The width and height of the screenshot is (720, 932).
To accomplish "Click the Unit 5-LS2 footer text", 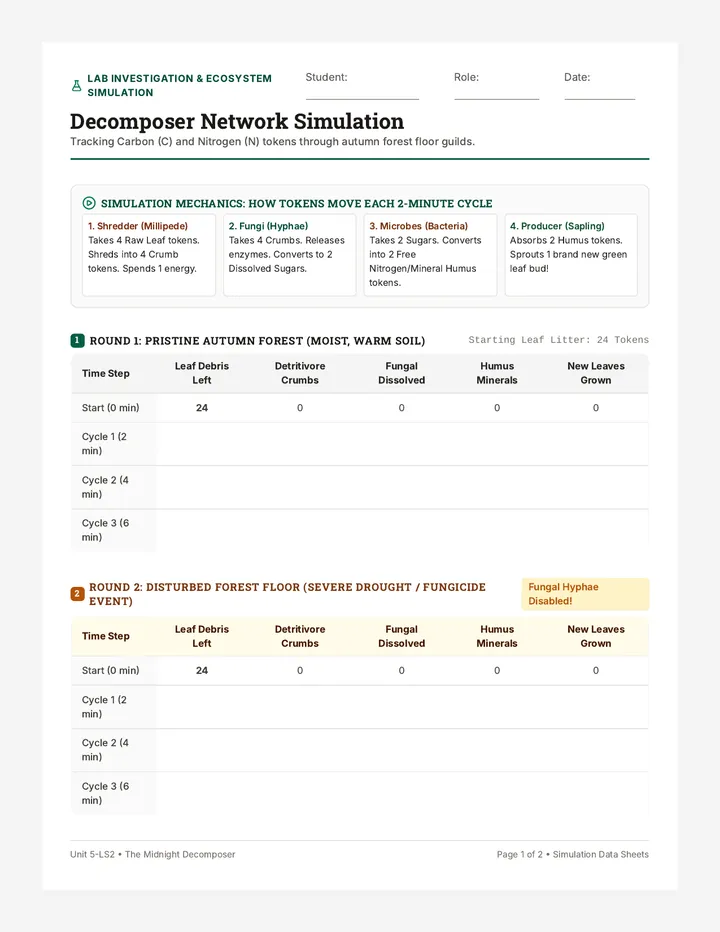I will tap(153, 854).
